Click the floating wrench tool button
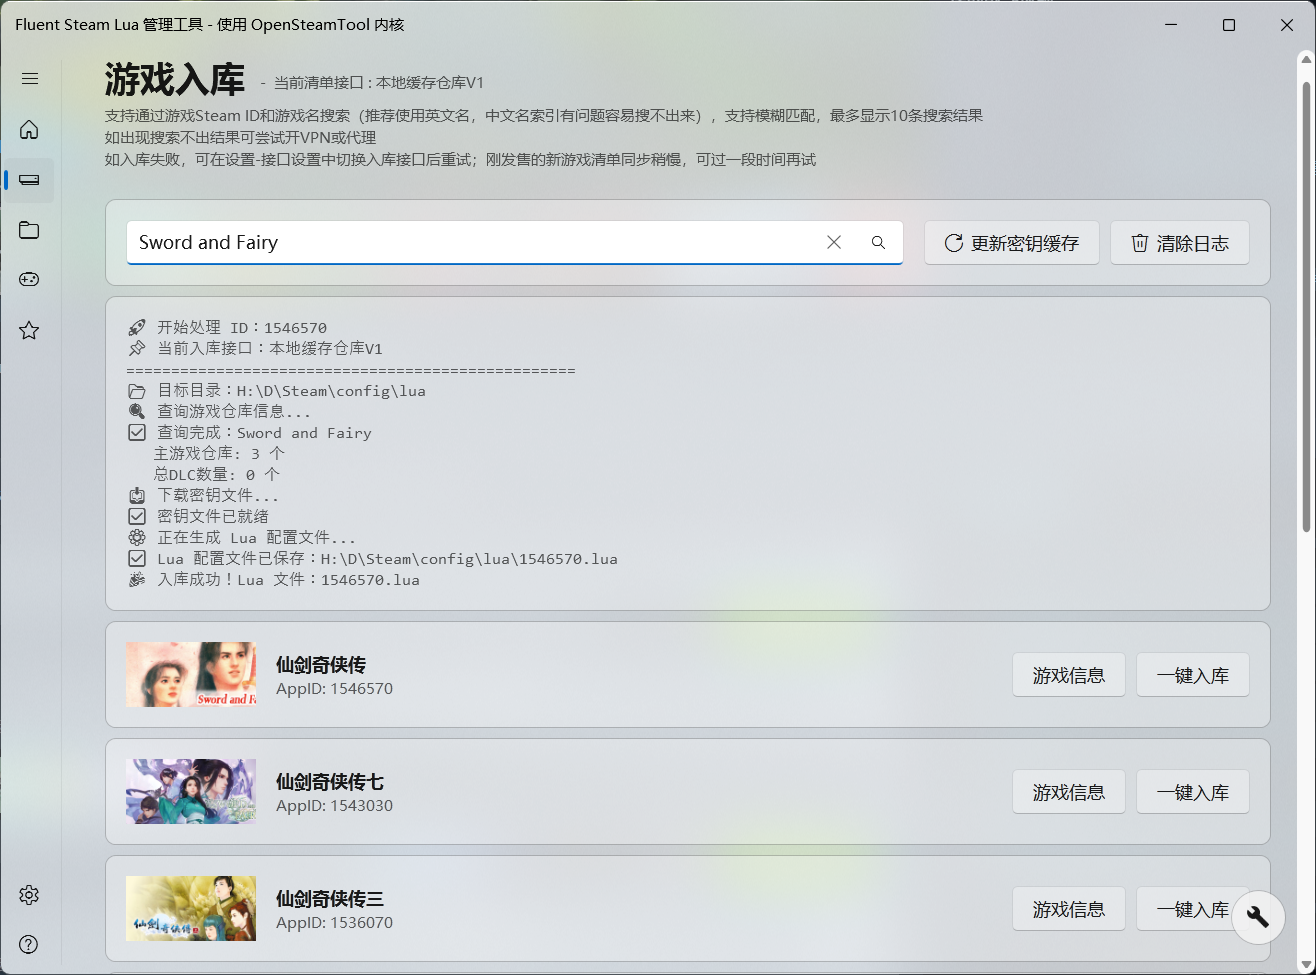This screenshot has height=975, width=1316. pyautogui.click(x=1258, y=917)
